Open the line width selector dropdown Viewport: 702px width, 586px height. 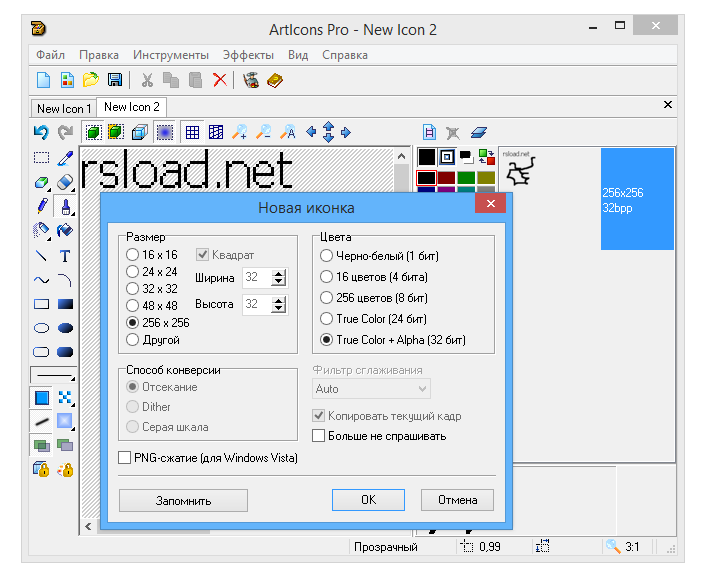(53, 374)
